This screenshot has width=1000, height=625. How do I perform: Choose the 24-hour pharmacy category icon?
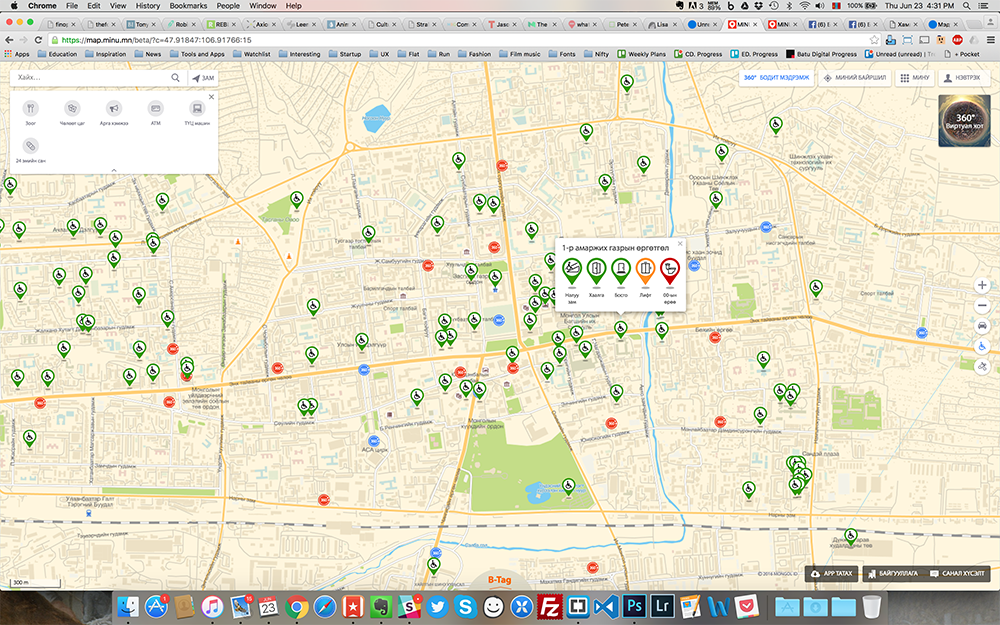(30, 145)
